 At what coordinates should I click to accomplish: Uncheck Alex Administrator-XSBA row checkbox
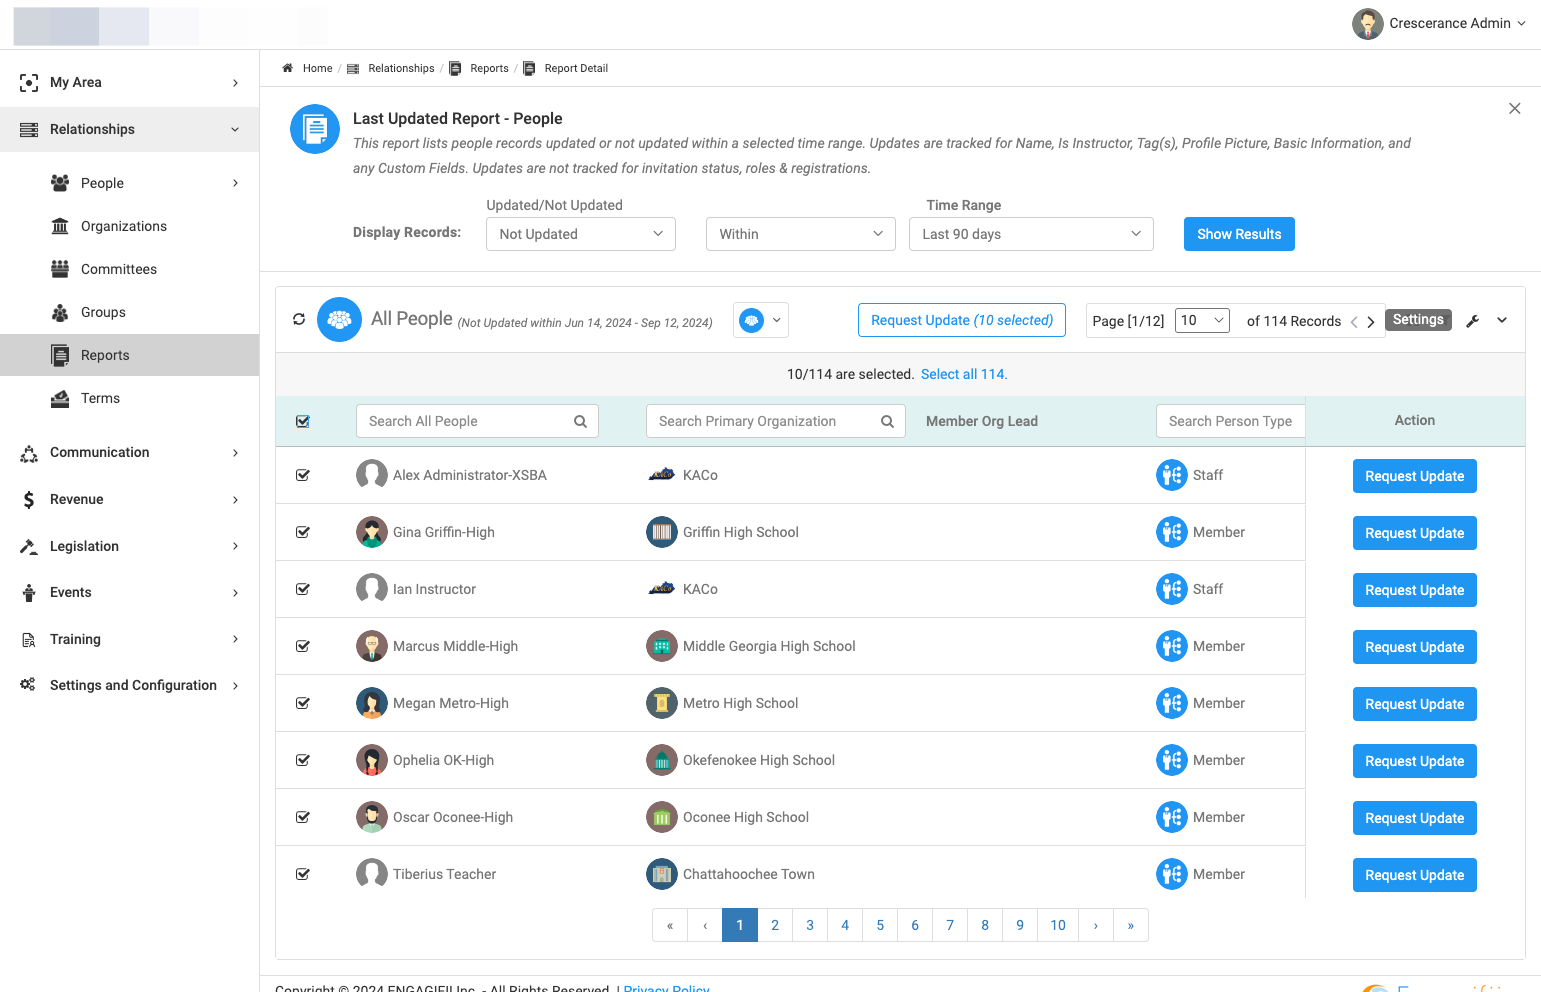point(303,475)
